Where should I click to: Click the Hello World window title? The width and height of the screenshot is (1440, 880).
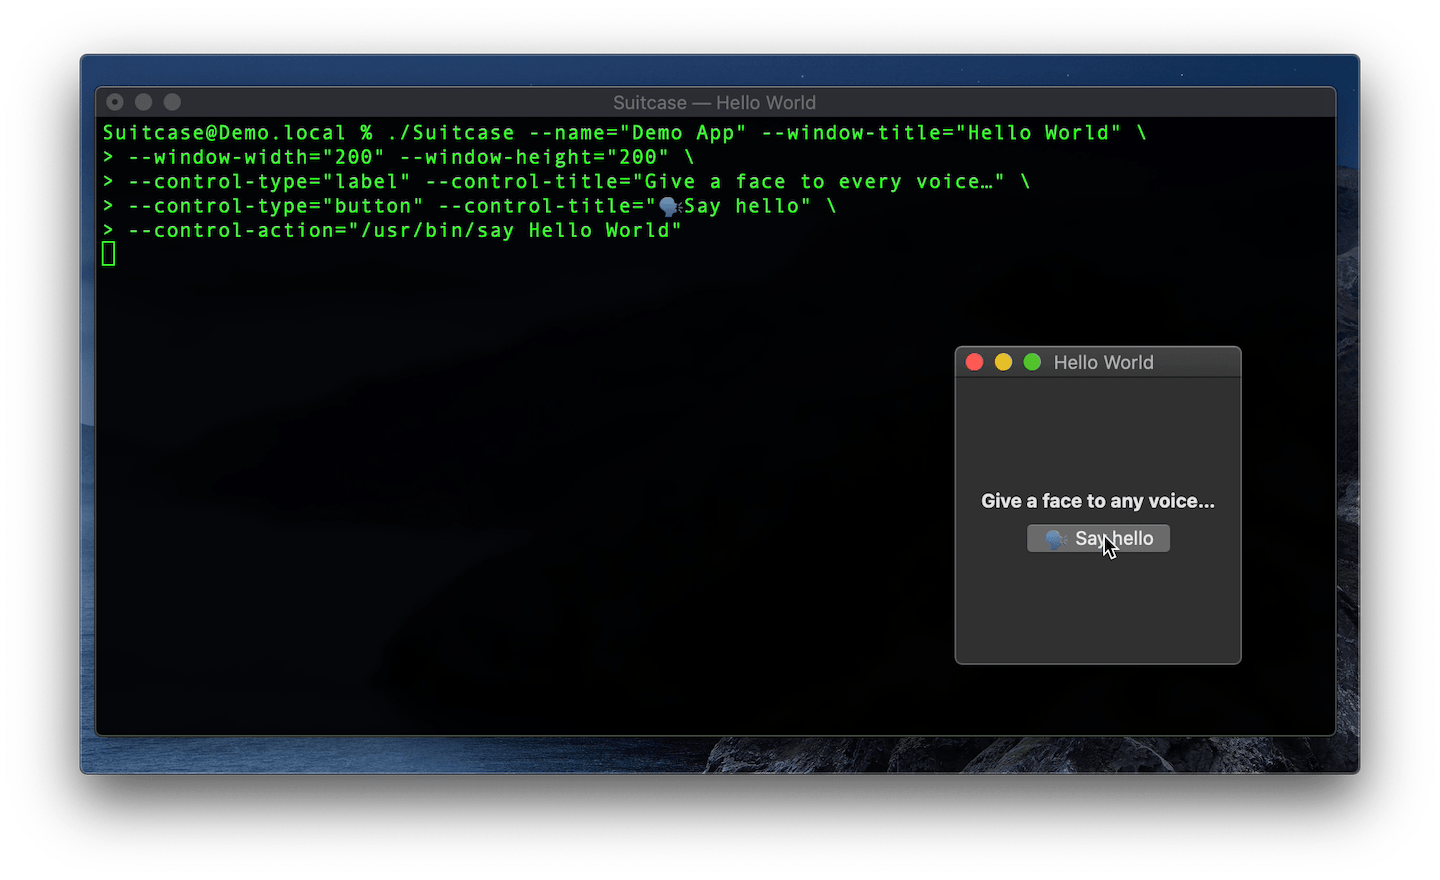pos(1103,362)
